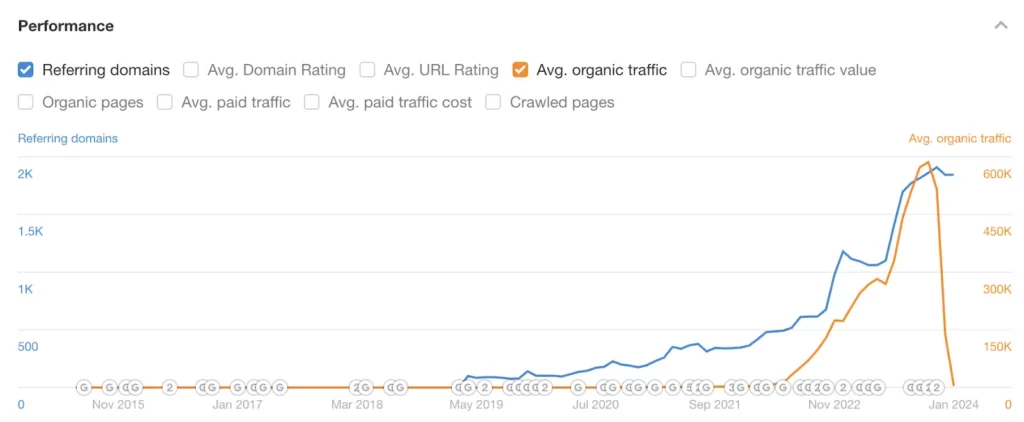This screenshot has height=422, width=1024.
Task: Click the '2' marker above Nov 2022
Action: 843,387
